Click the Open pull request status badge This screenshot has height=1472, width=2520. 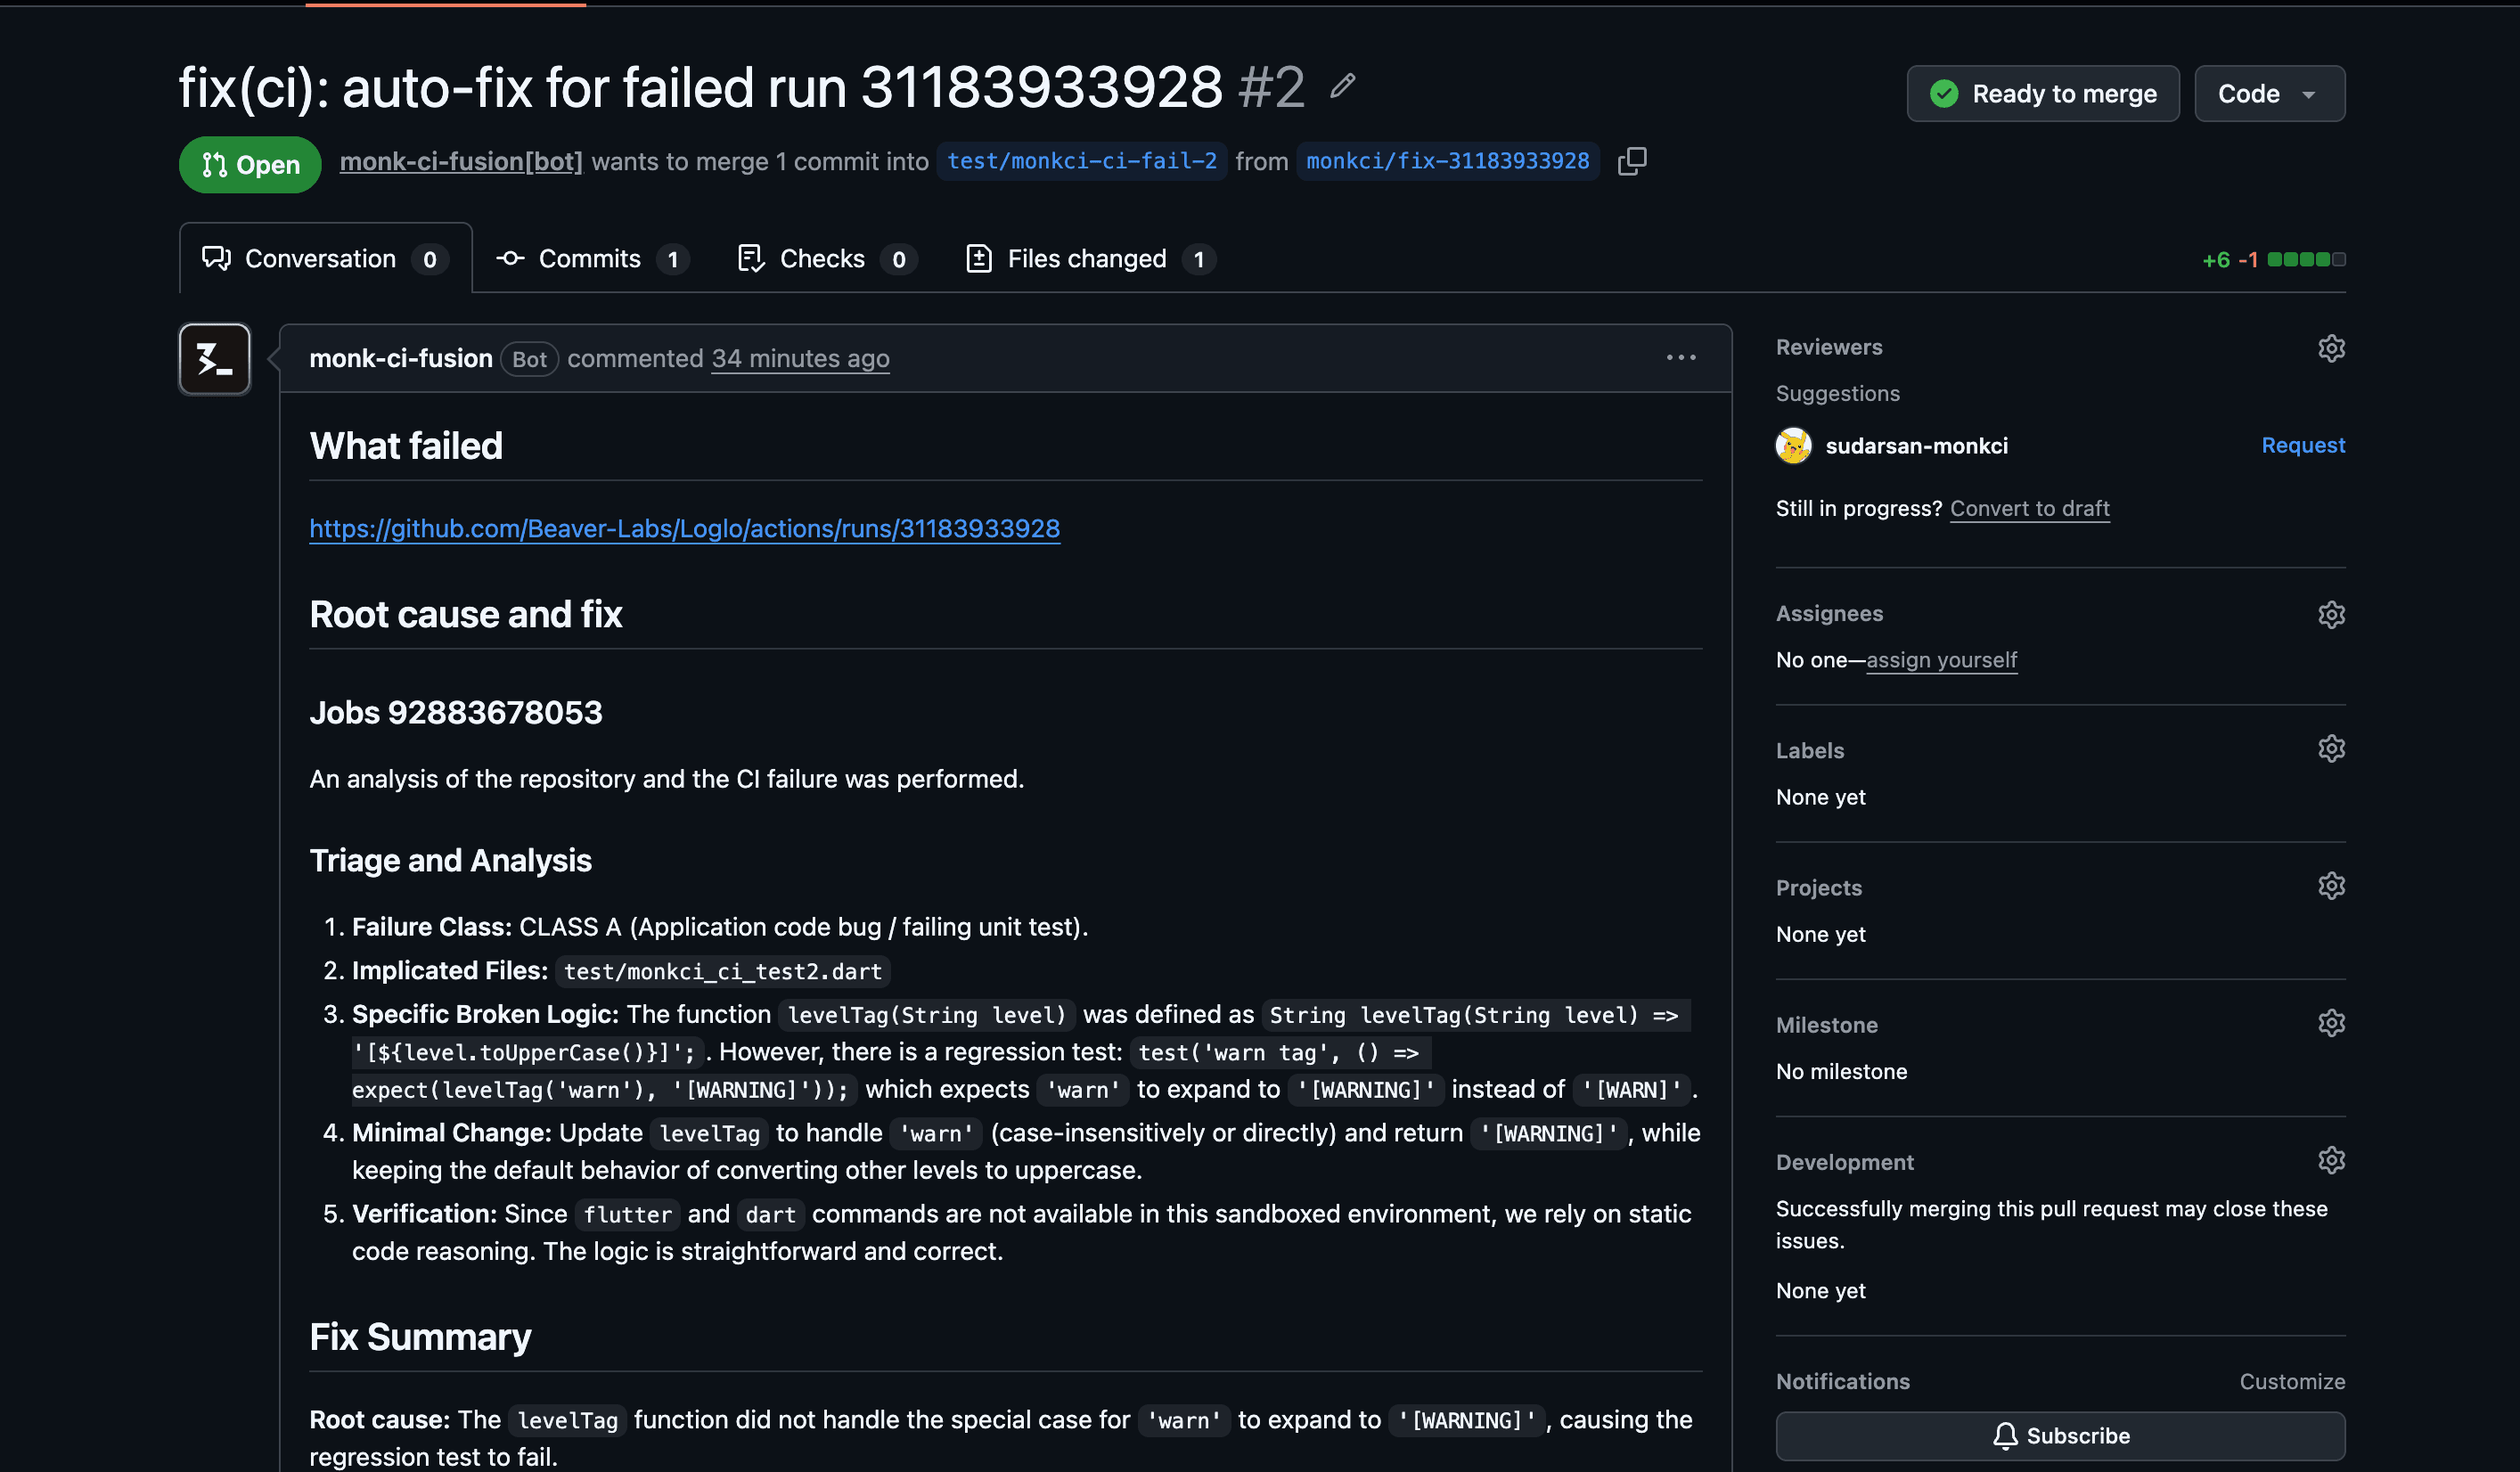click(250, 165)
